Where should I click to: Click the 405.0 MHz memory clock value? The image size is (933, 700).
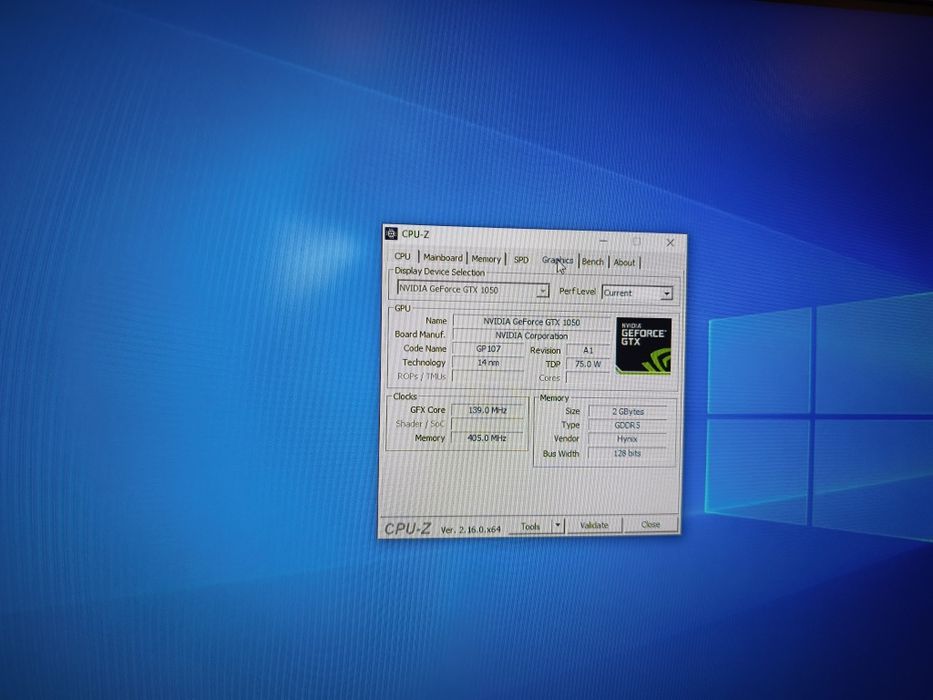pyautogui.click(x=487, y=438)
